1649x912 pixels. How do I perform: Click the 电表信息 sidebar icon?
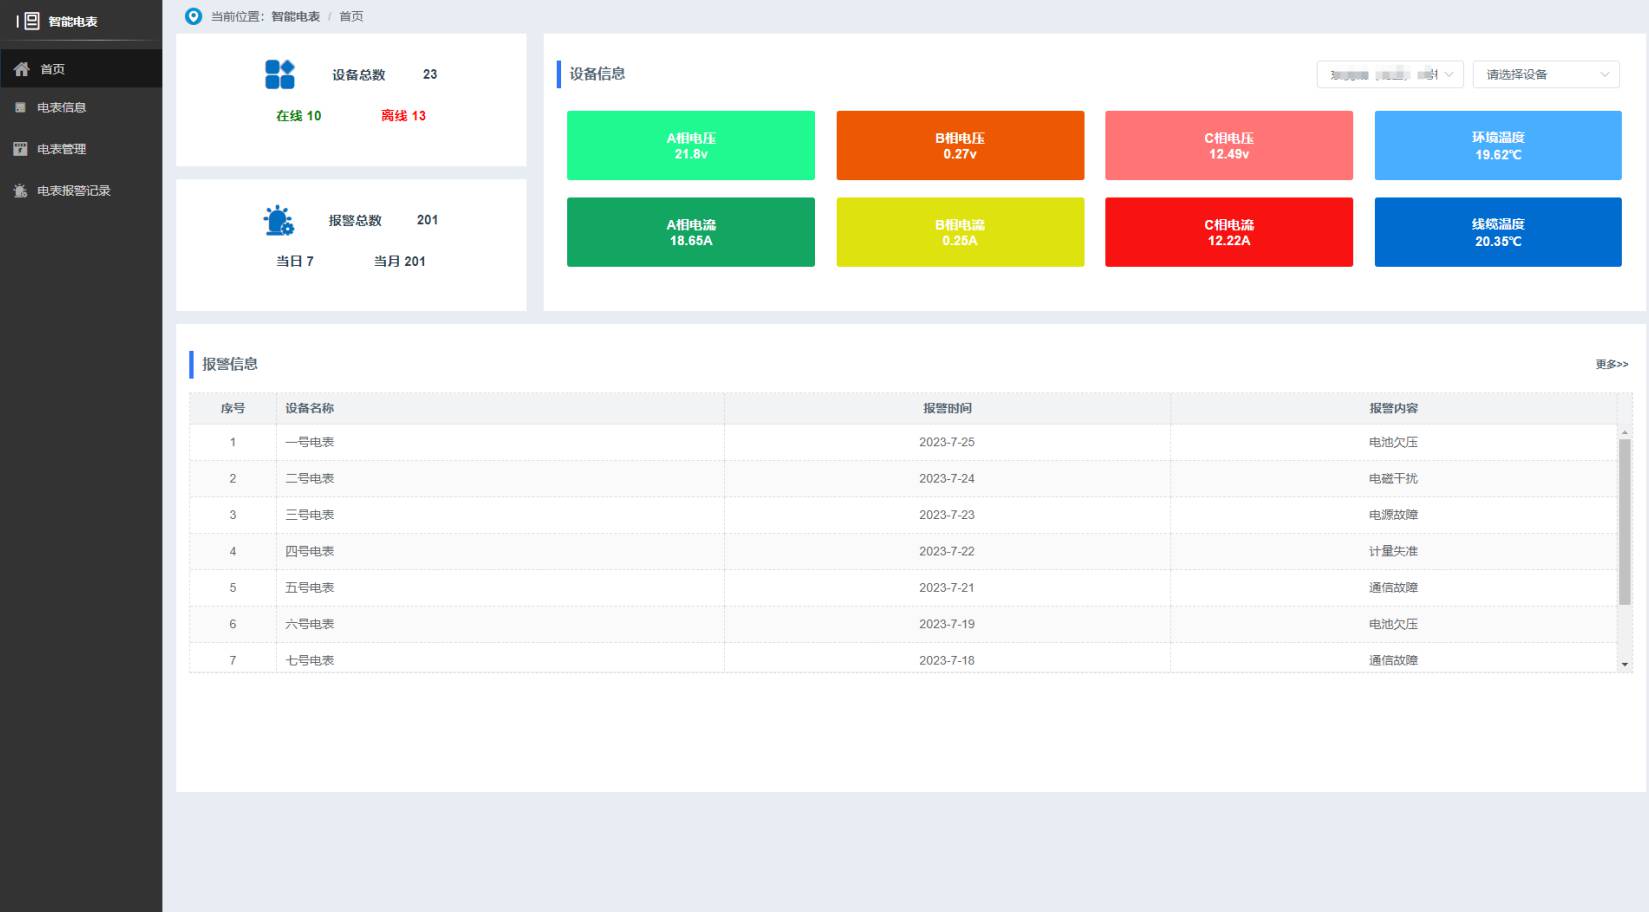(20, 108)
